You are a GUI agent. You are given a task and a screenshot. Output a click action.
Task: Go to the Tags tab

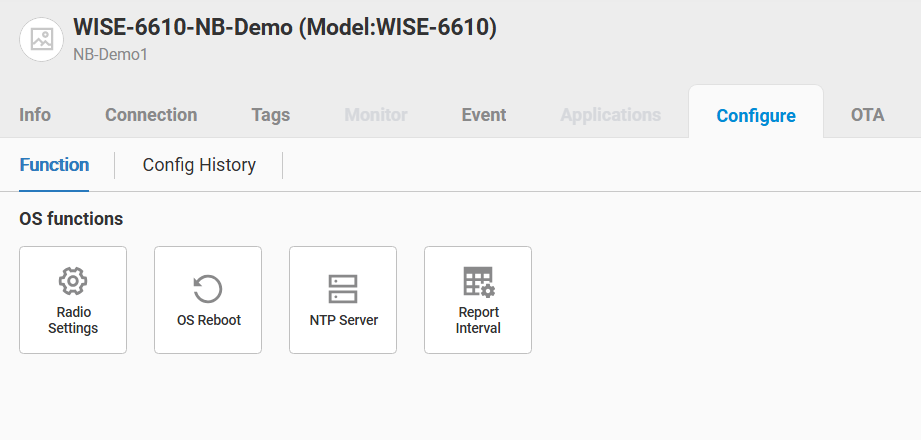[270, 115]
